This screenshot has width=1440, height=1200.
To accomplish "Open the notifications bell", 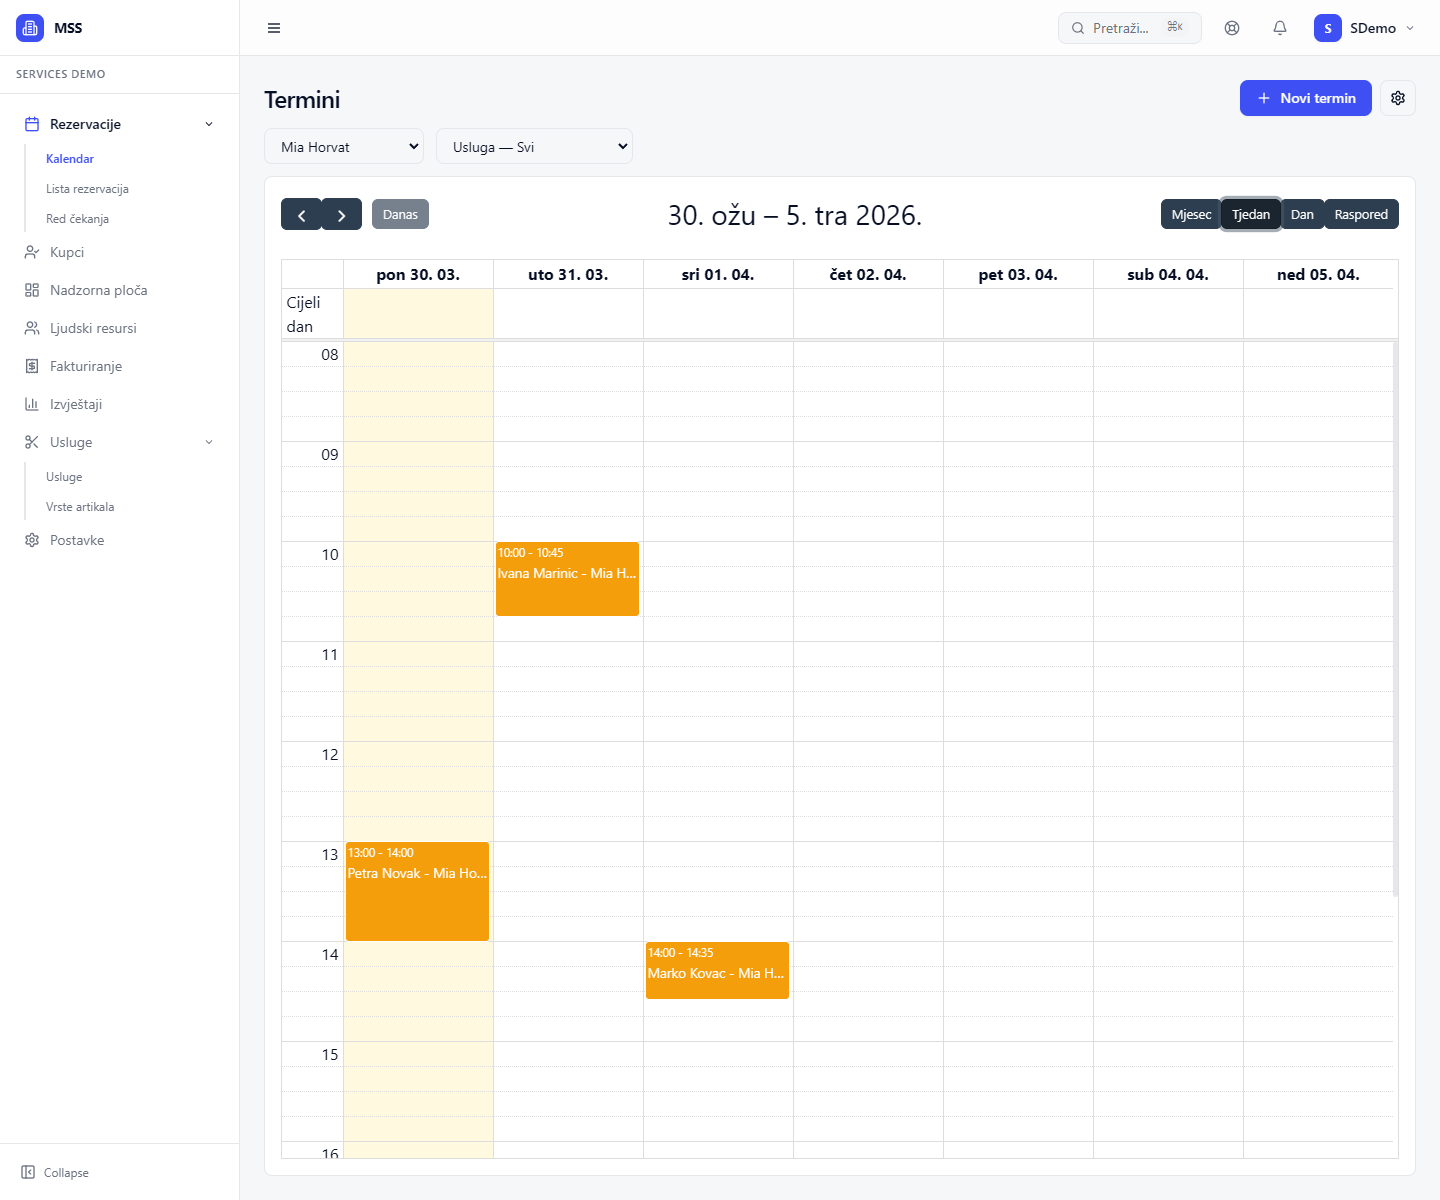I will tap(1280, 28).
